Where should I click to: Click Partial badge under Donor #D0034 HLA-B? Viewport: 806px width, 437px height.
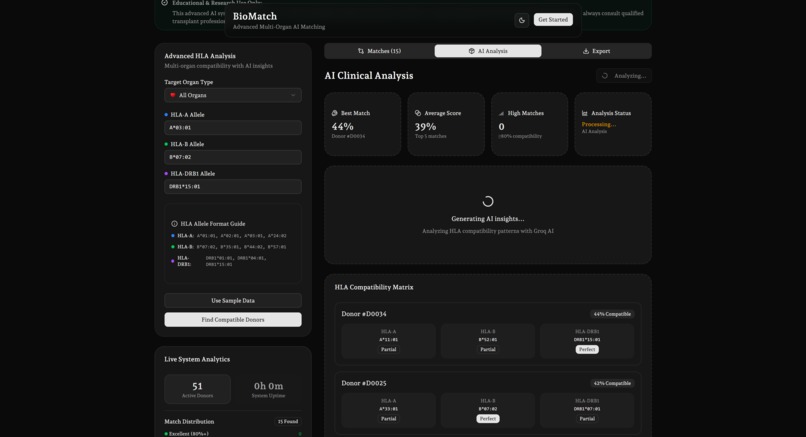pyautogui.click(x=488, y=349)
